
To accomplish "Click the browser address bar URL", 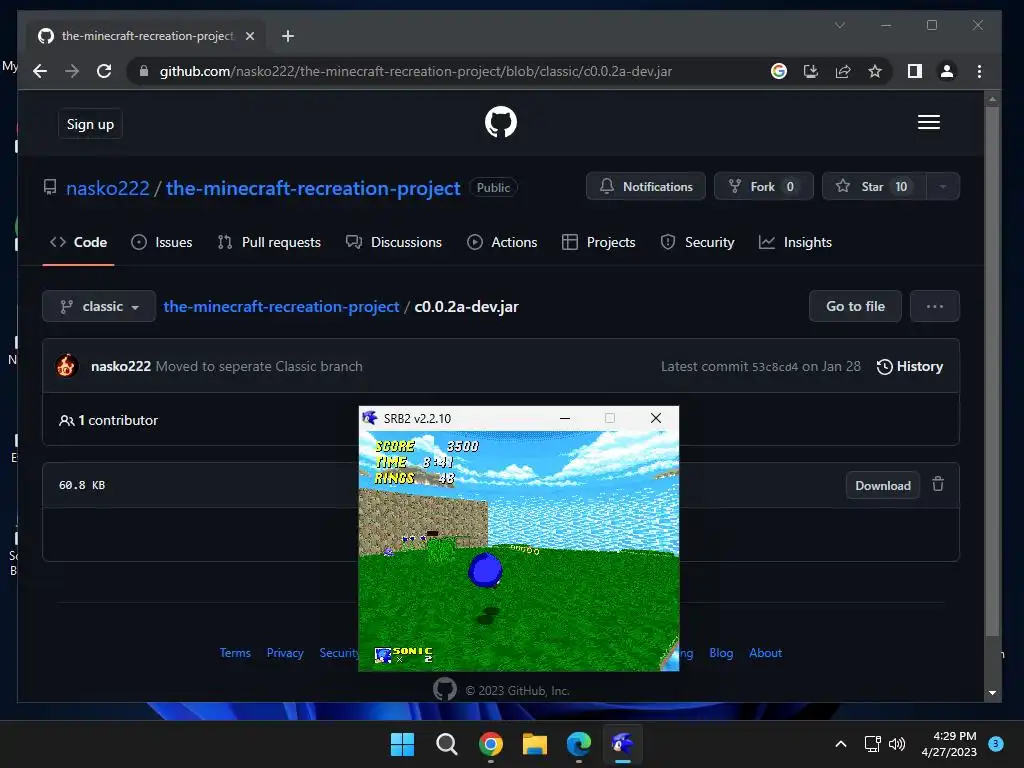I will pos(415,71).
